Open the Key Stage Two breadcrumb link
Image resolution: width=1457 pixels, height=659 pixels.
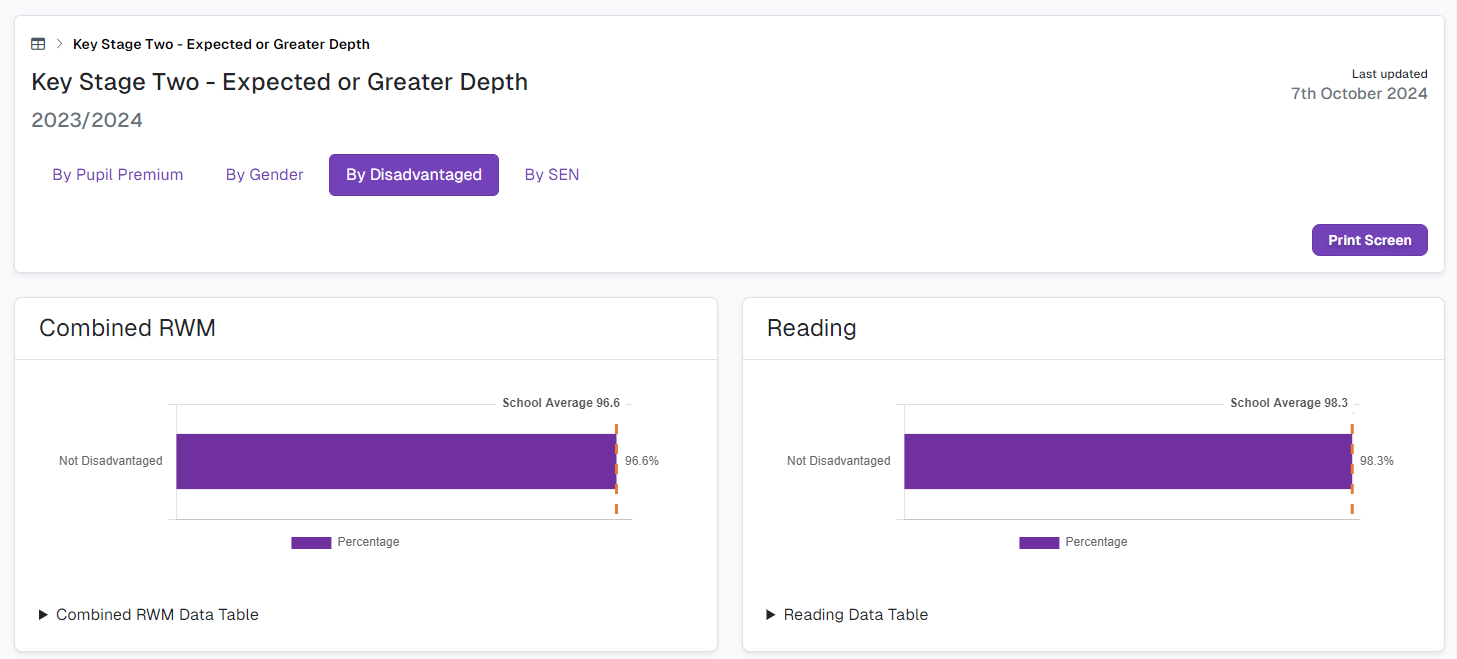[221, 44]
